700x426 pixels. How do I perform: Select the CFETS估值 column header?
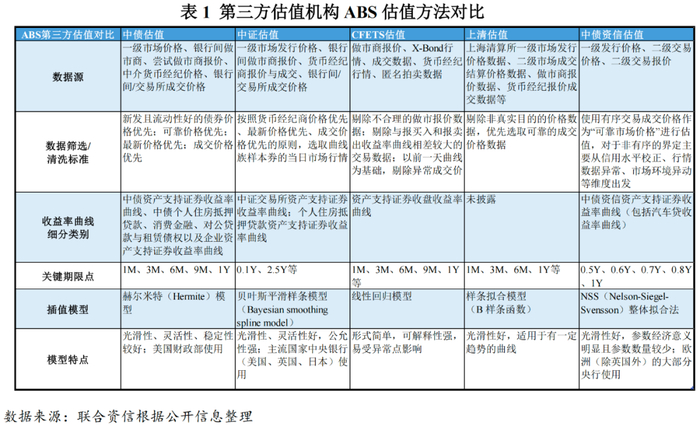click(407, 34)
